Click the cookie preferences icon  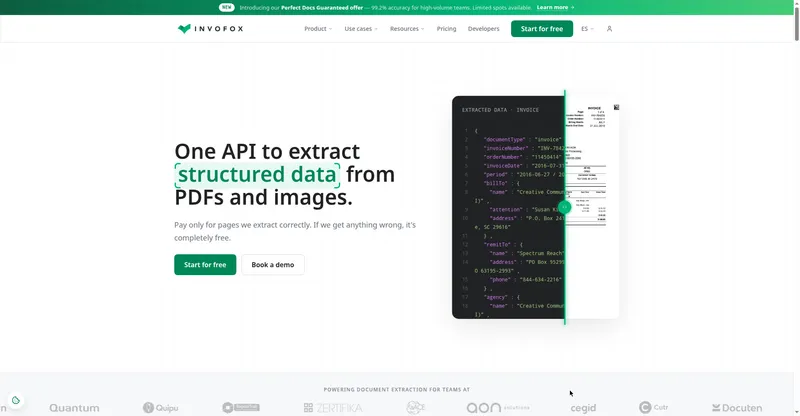[16, 400]
